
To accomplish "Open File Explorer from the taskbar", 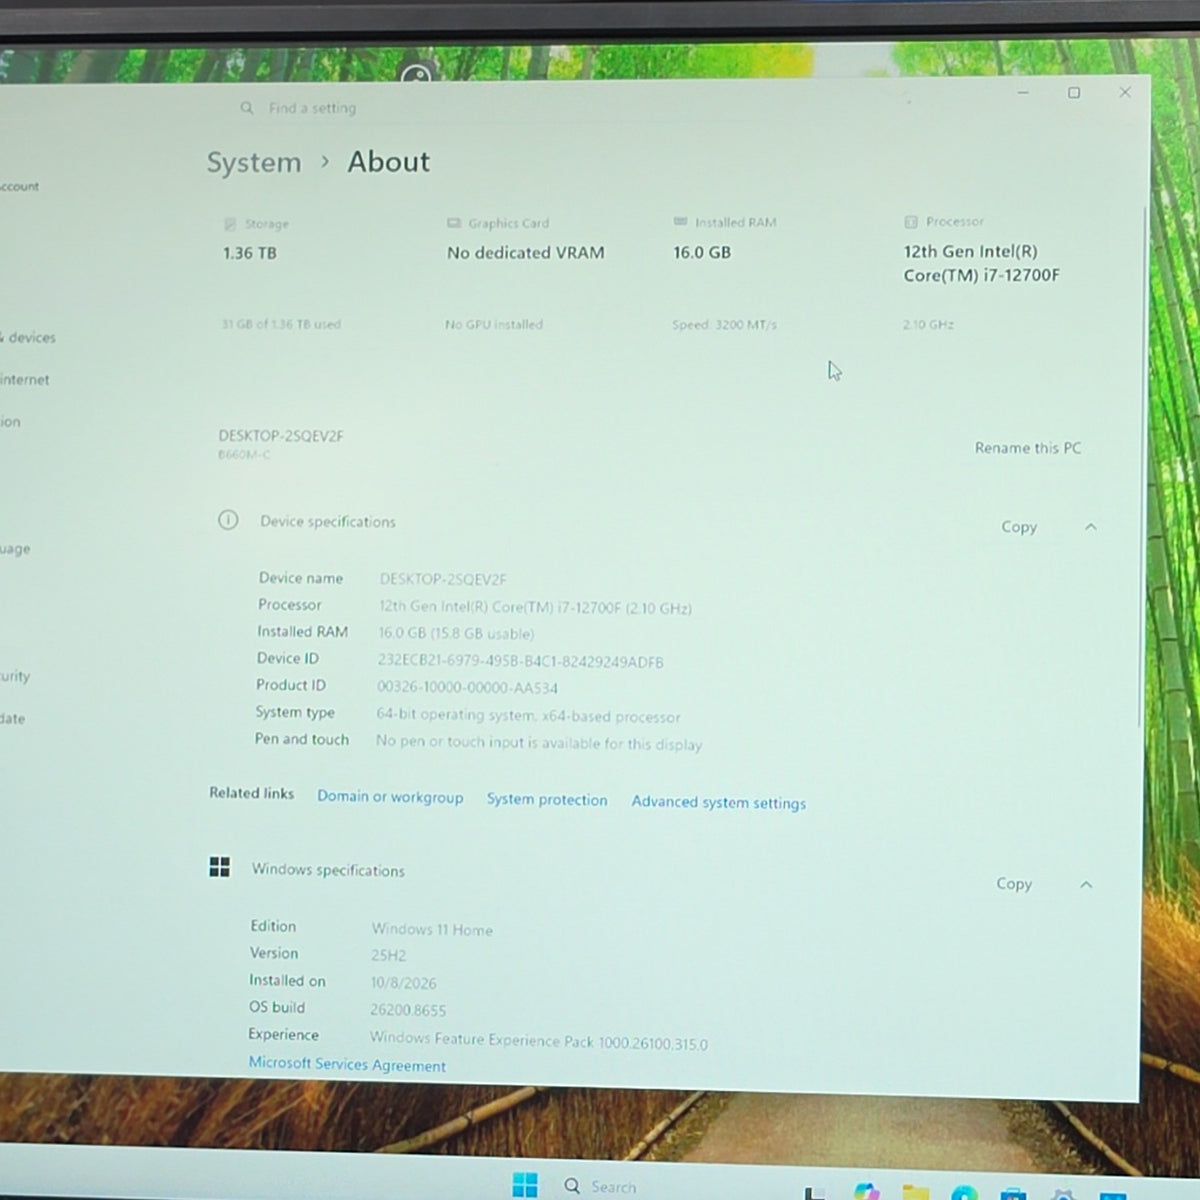I will (915, 1192).
